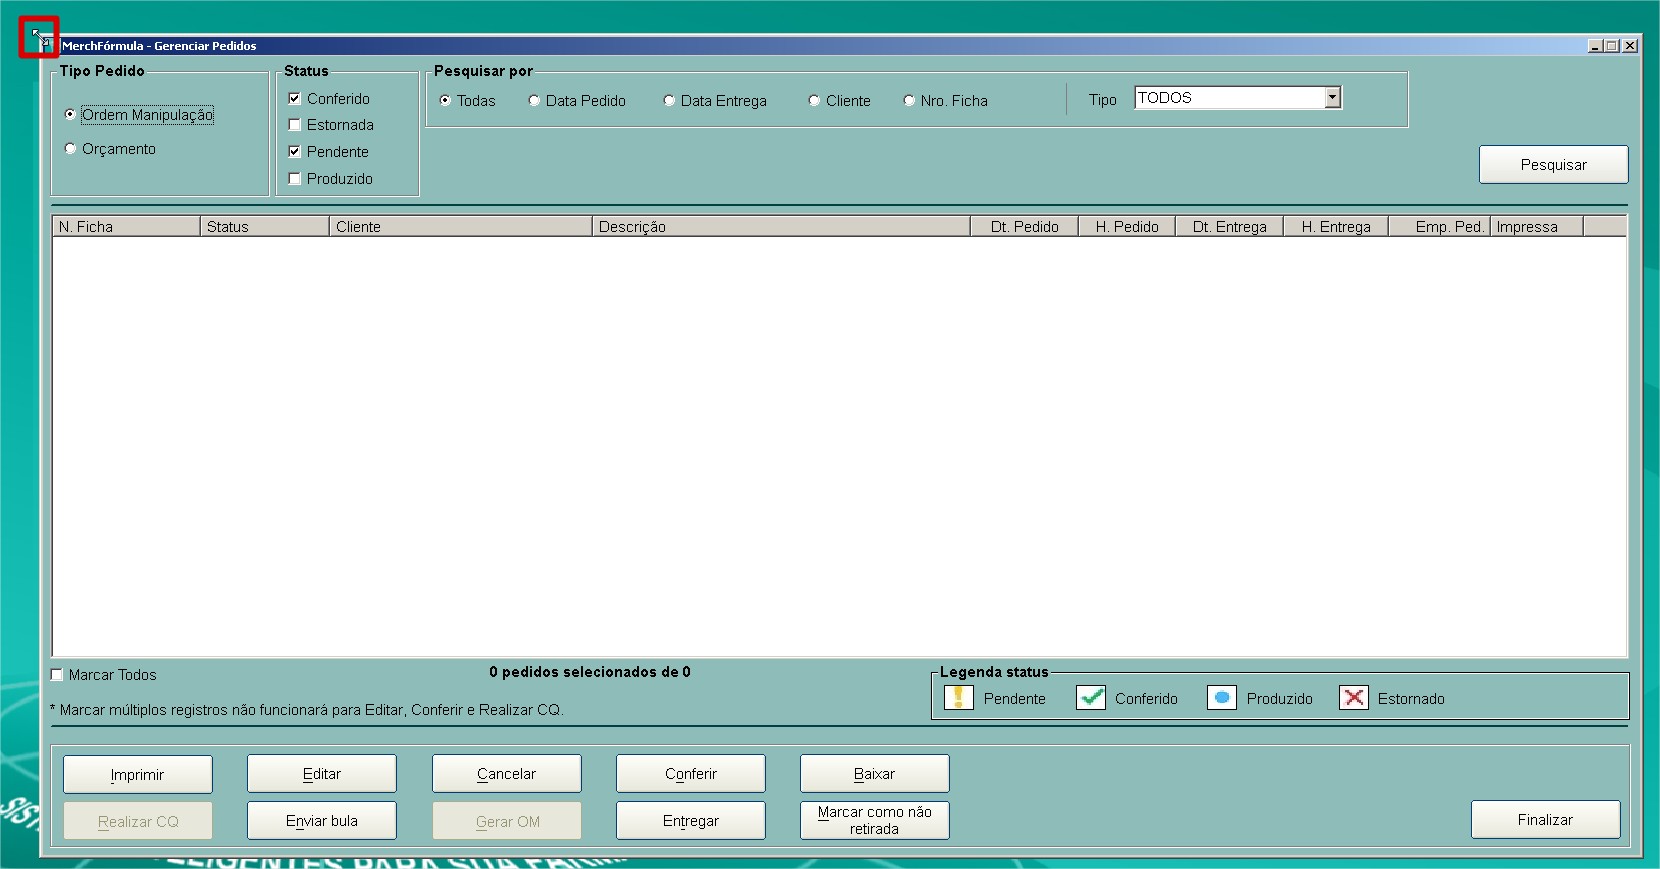
Task: Click the Pendente legend warning icon
Action: 958,697
